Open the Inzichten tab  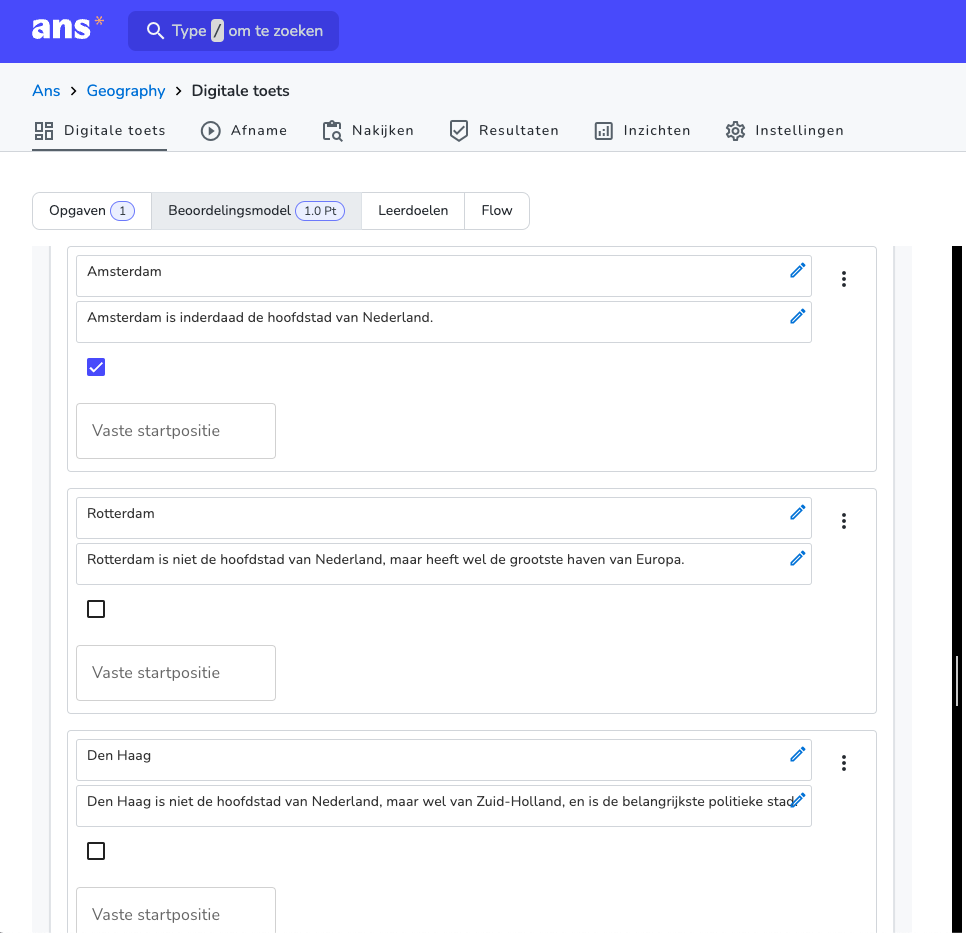tap(642, 131)
